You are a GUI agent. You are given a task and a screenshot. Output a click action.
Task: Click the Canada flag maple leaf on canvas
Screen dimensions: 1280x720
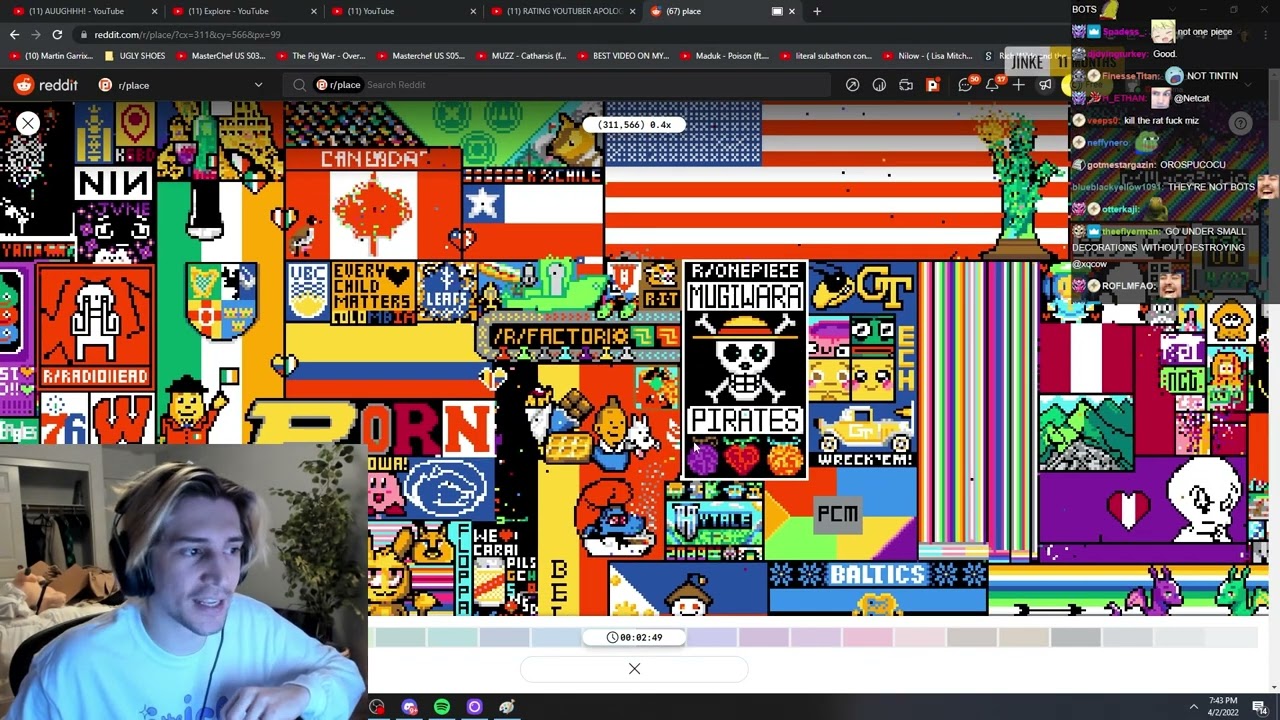pos(373,212)
